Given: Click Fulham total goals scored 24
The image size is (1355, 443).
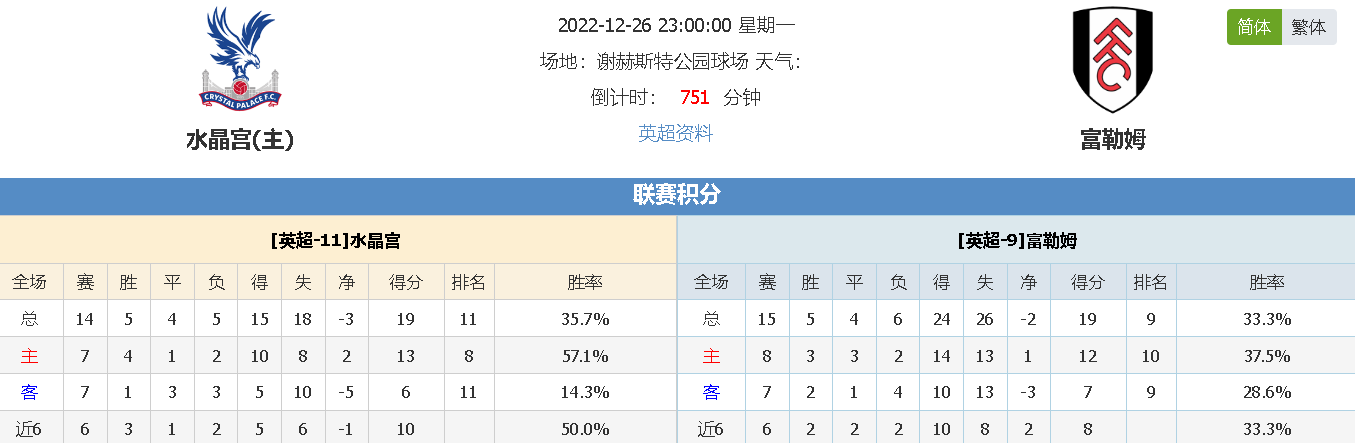Looking at the screenshot, I should coord(941,320).
